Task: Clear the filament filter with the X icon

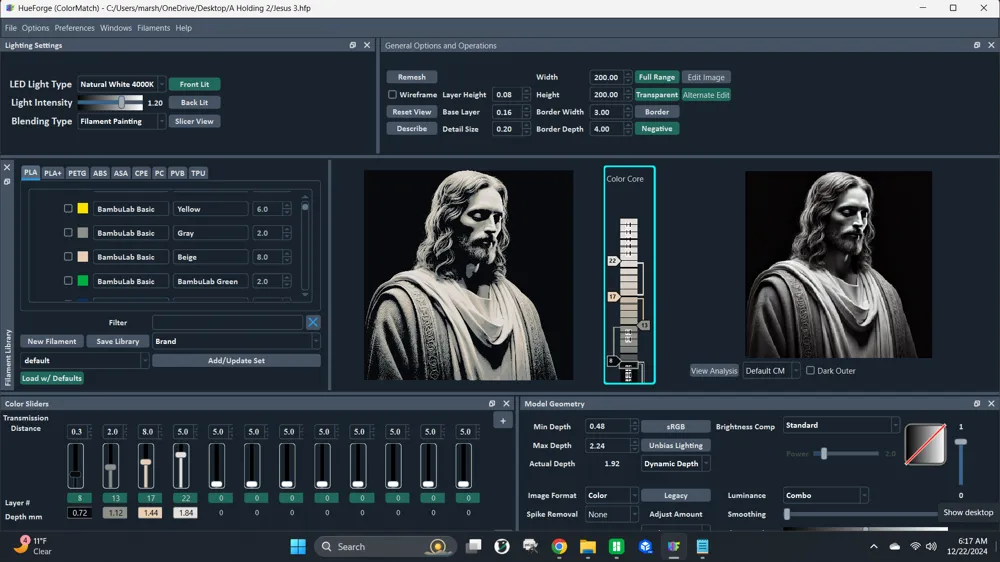Action: click(x=313, y=322)
